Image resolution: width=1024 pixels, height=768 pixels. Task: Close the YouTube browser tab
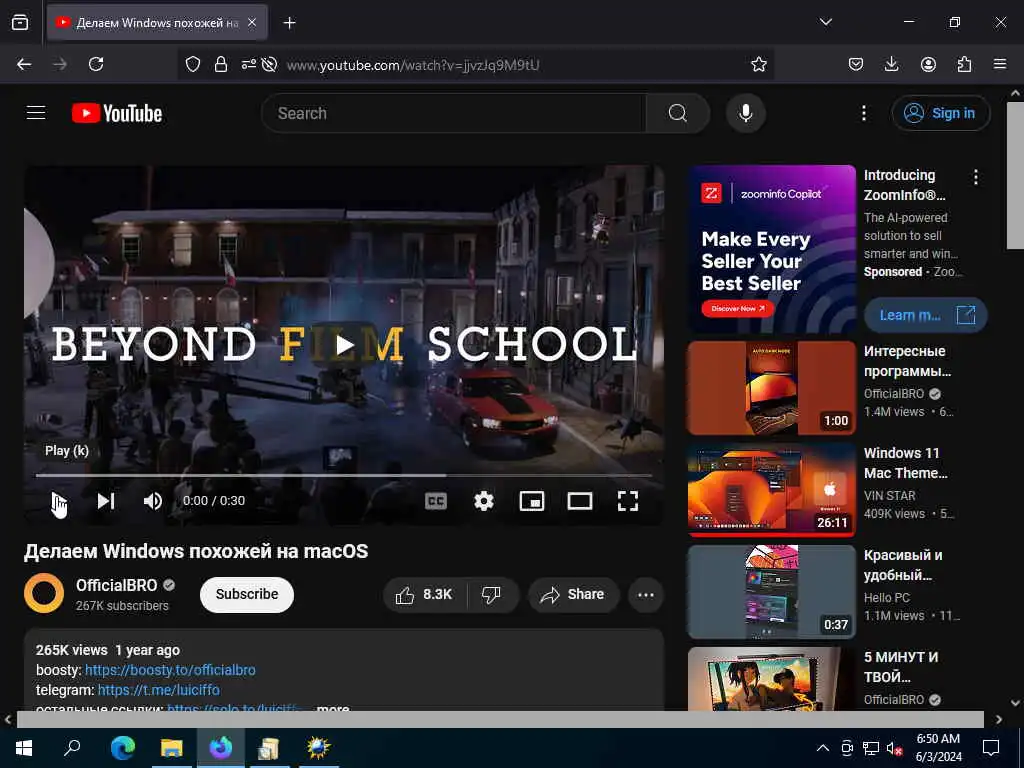point(252,22)
